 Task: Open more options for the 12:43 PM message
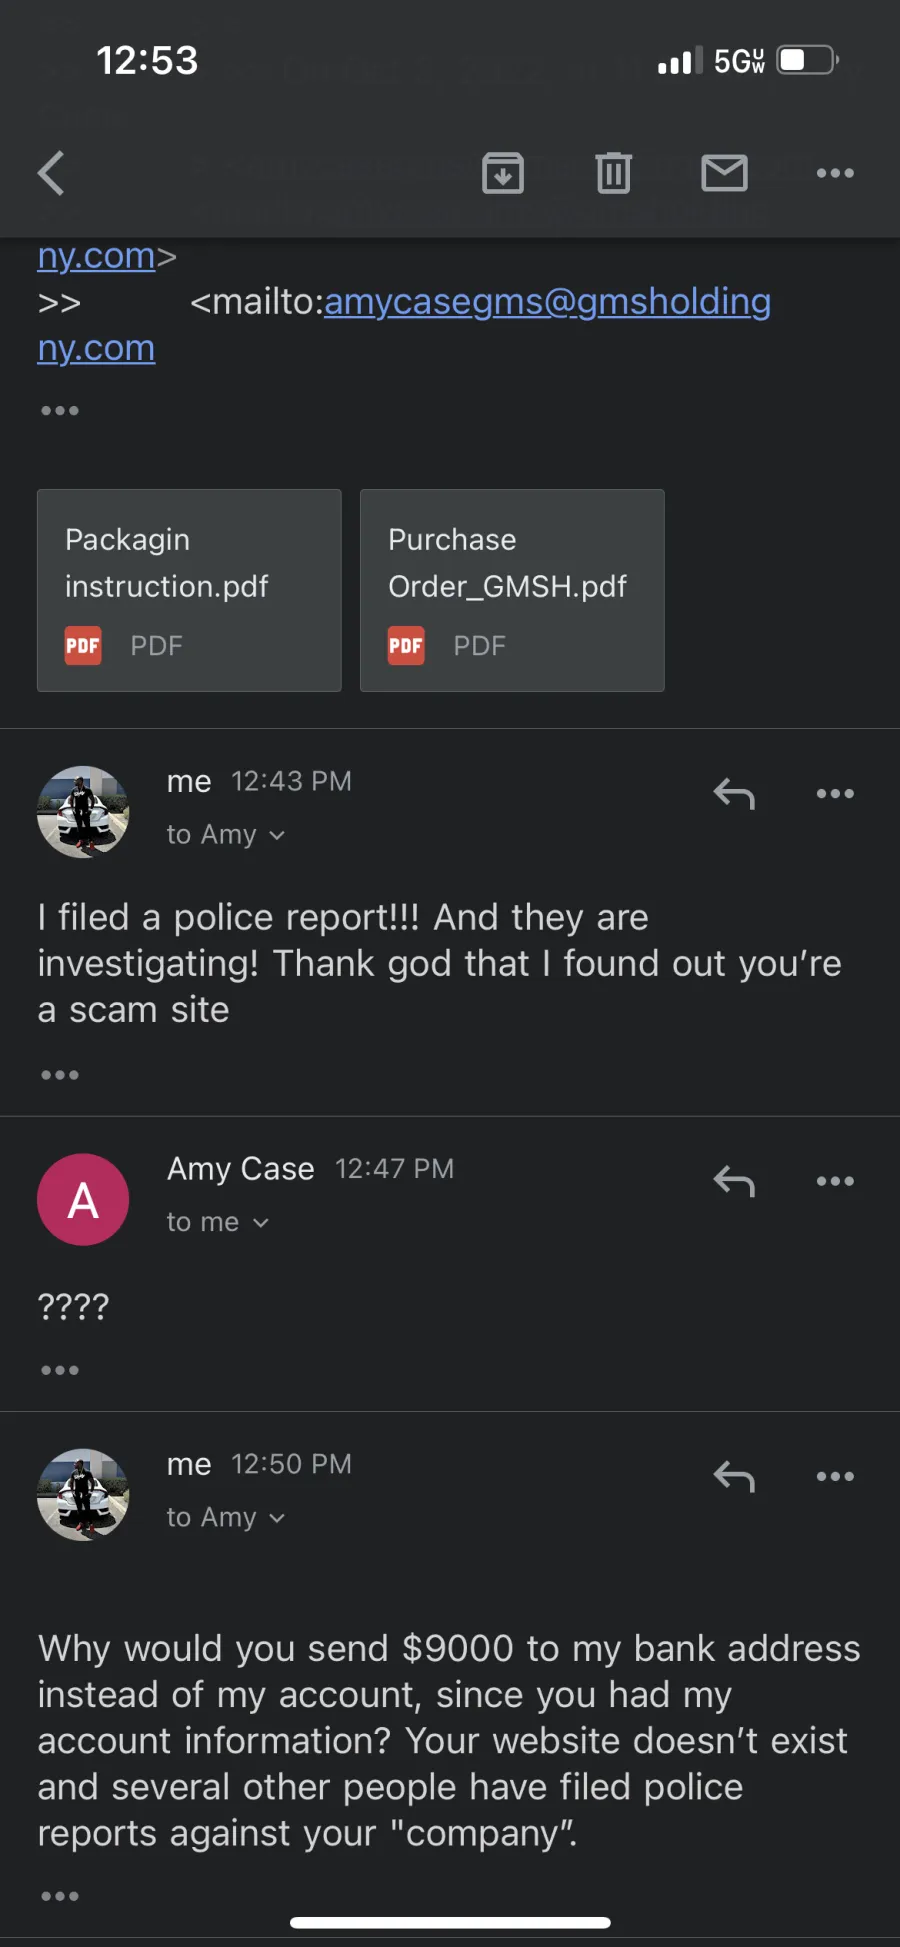835,793
